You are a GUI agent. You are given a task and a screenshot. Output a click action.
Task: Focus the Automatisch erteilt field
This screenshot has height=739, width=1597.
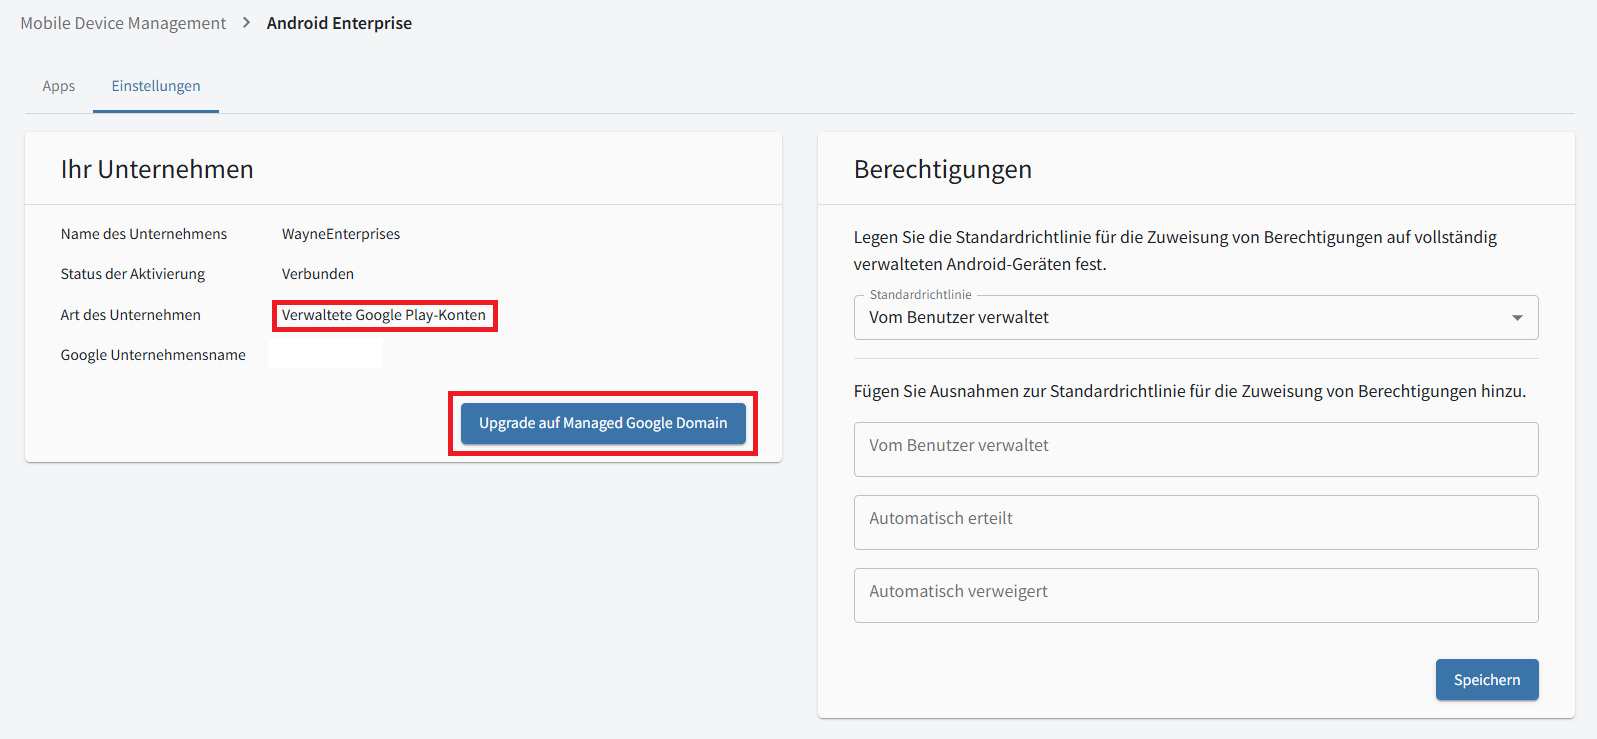click(x=1196, y=522)
